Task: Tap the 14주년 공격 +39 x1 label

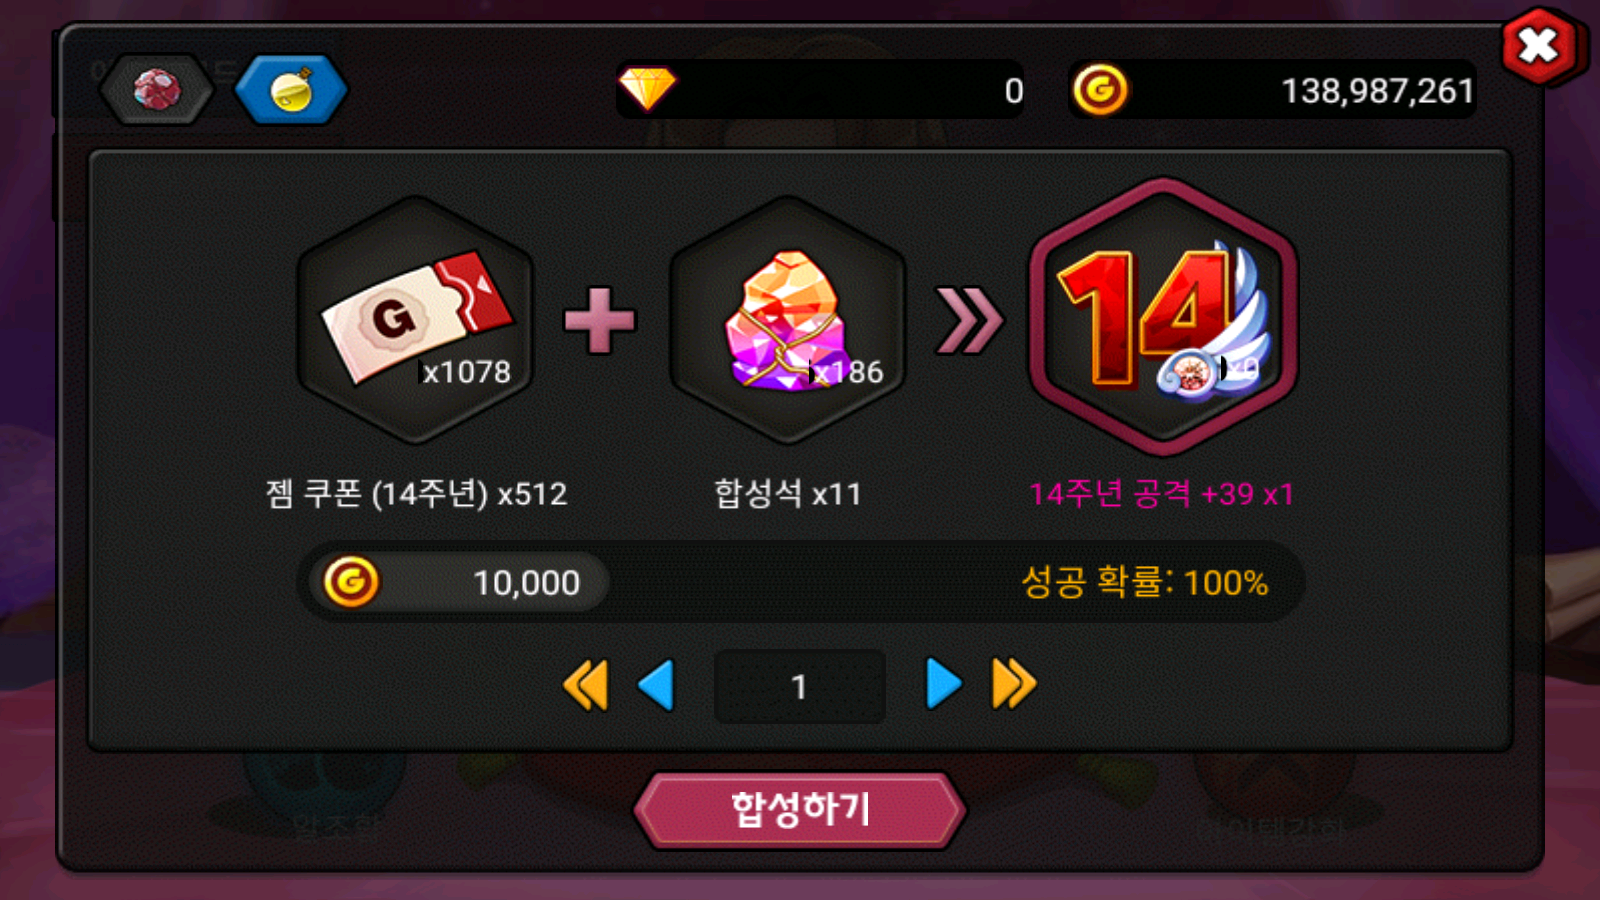Action: [1161, 493]
